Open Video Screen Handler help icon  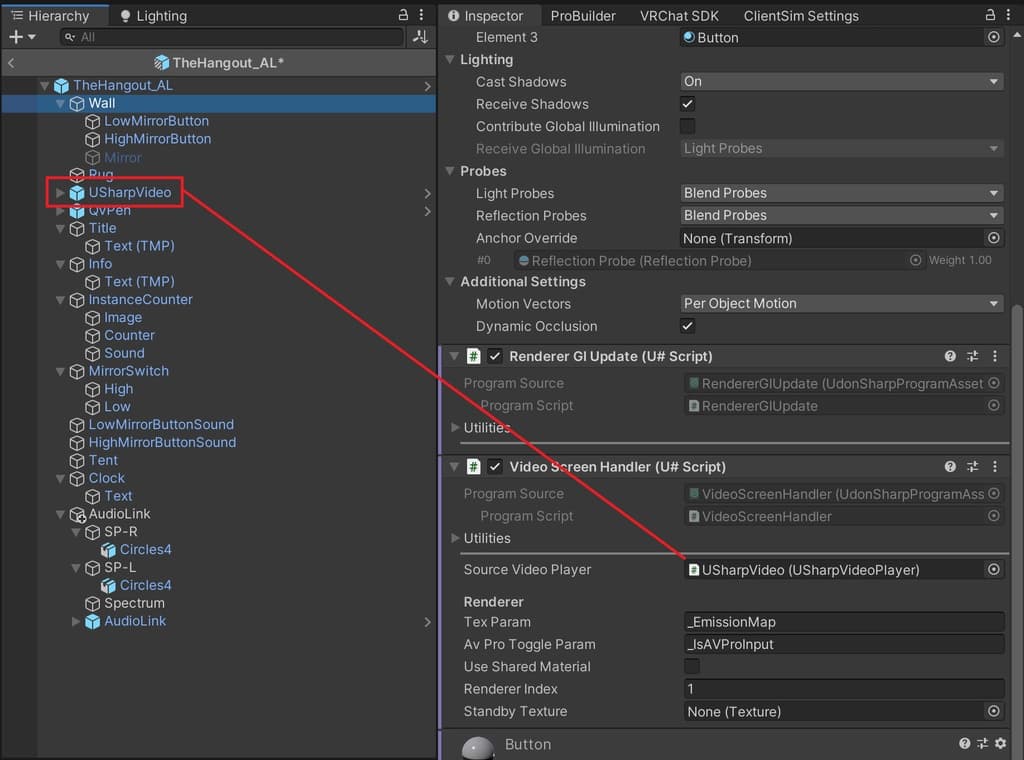pos(950,467)
